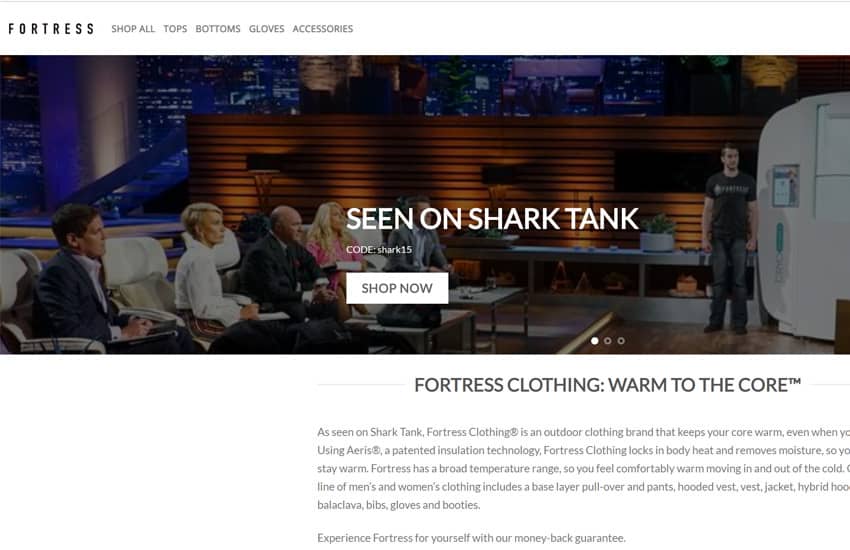Click the CODE: shark15 promo text

click(379, 250)
